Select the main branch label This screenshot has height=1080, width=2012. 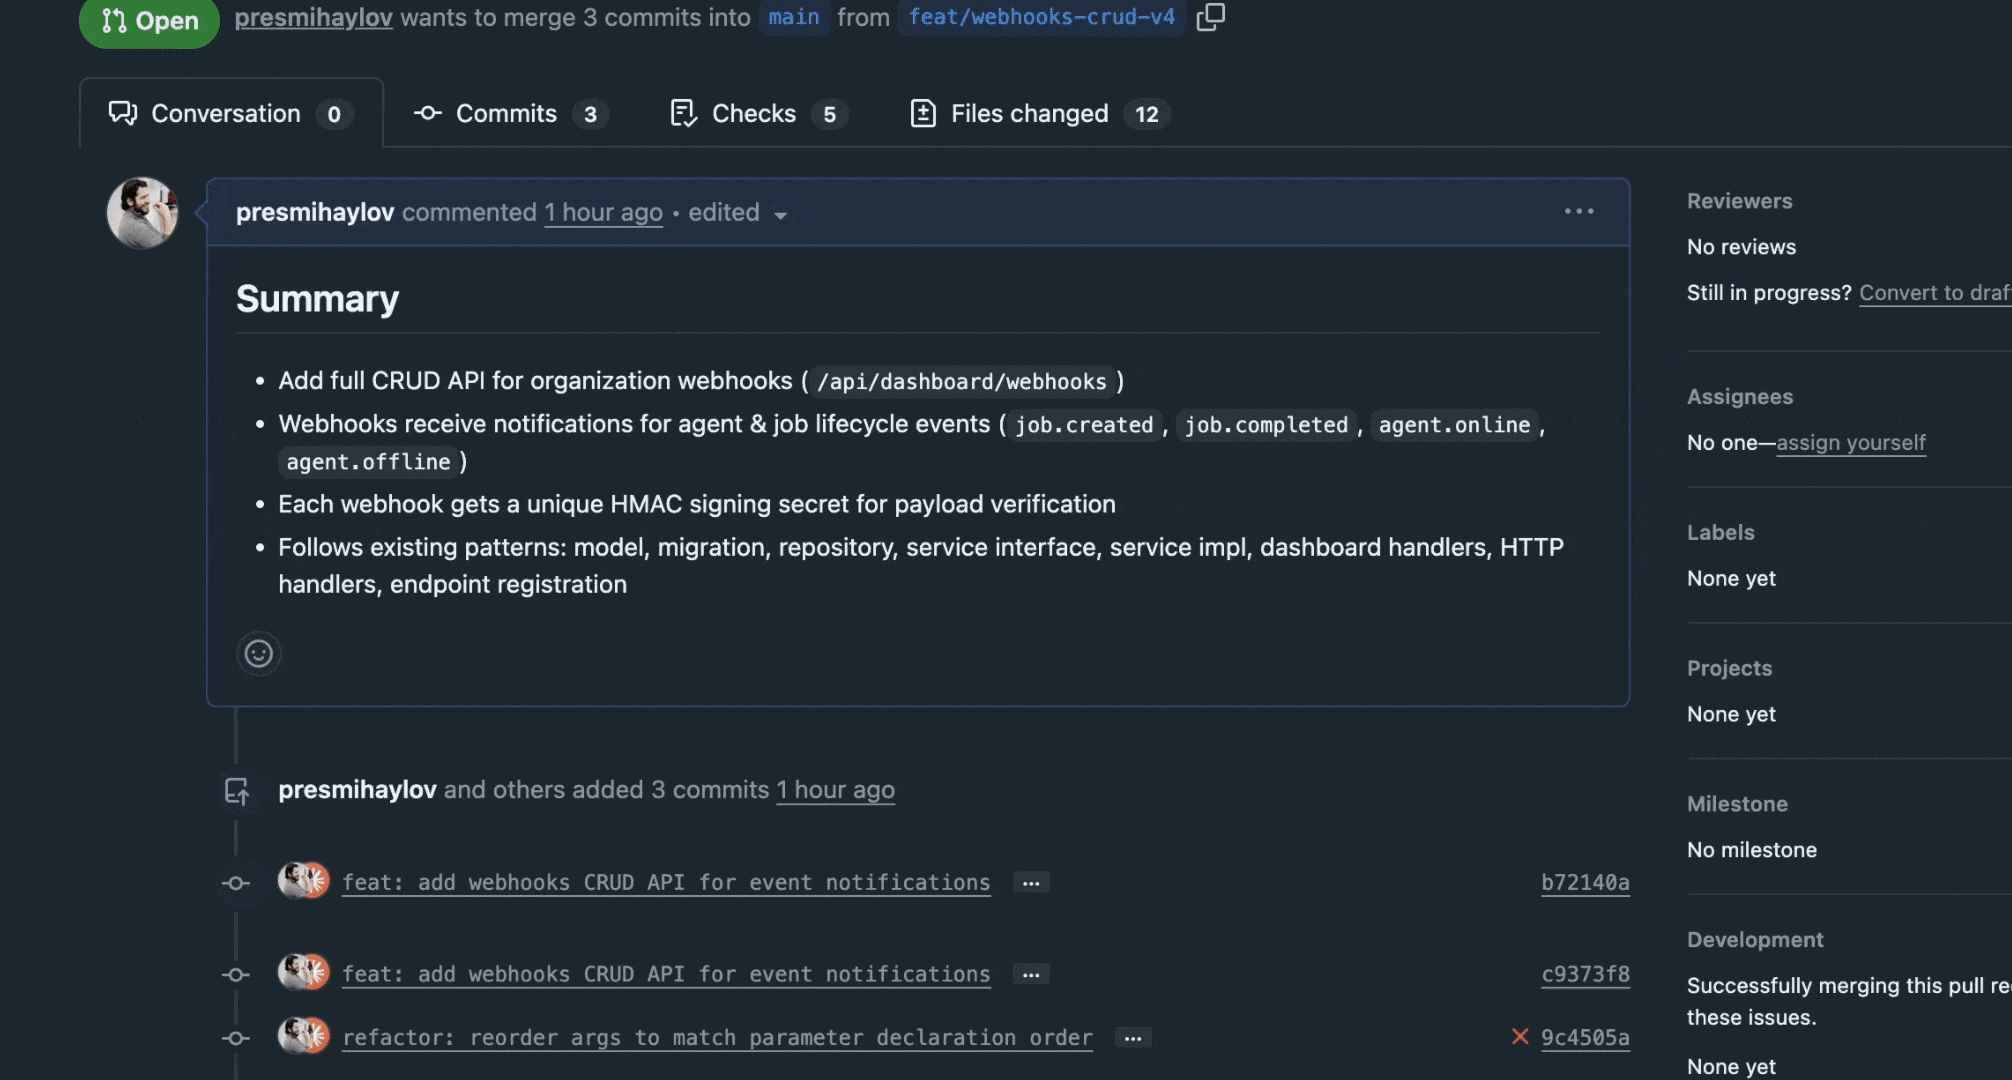[x=794, y=17]
